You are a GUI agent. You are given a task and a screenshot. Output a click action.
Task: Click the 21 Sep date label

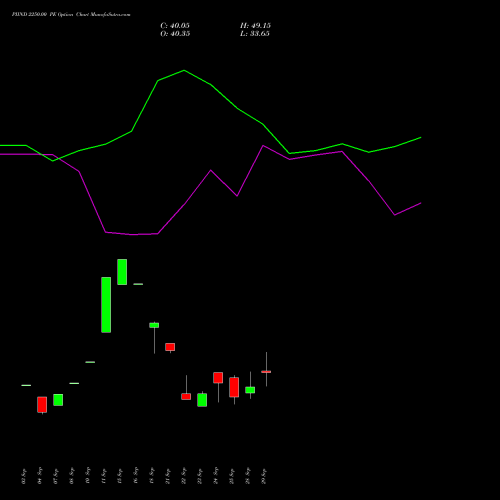pyautogui.click(x=168, y=476)
